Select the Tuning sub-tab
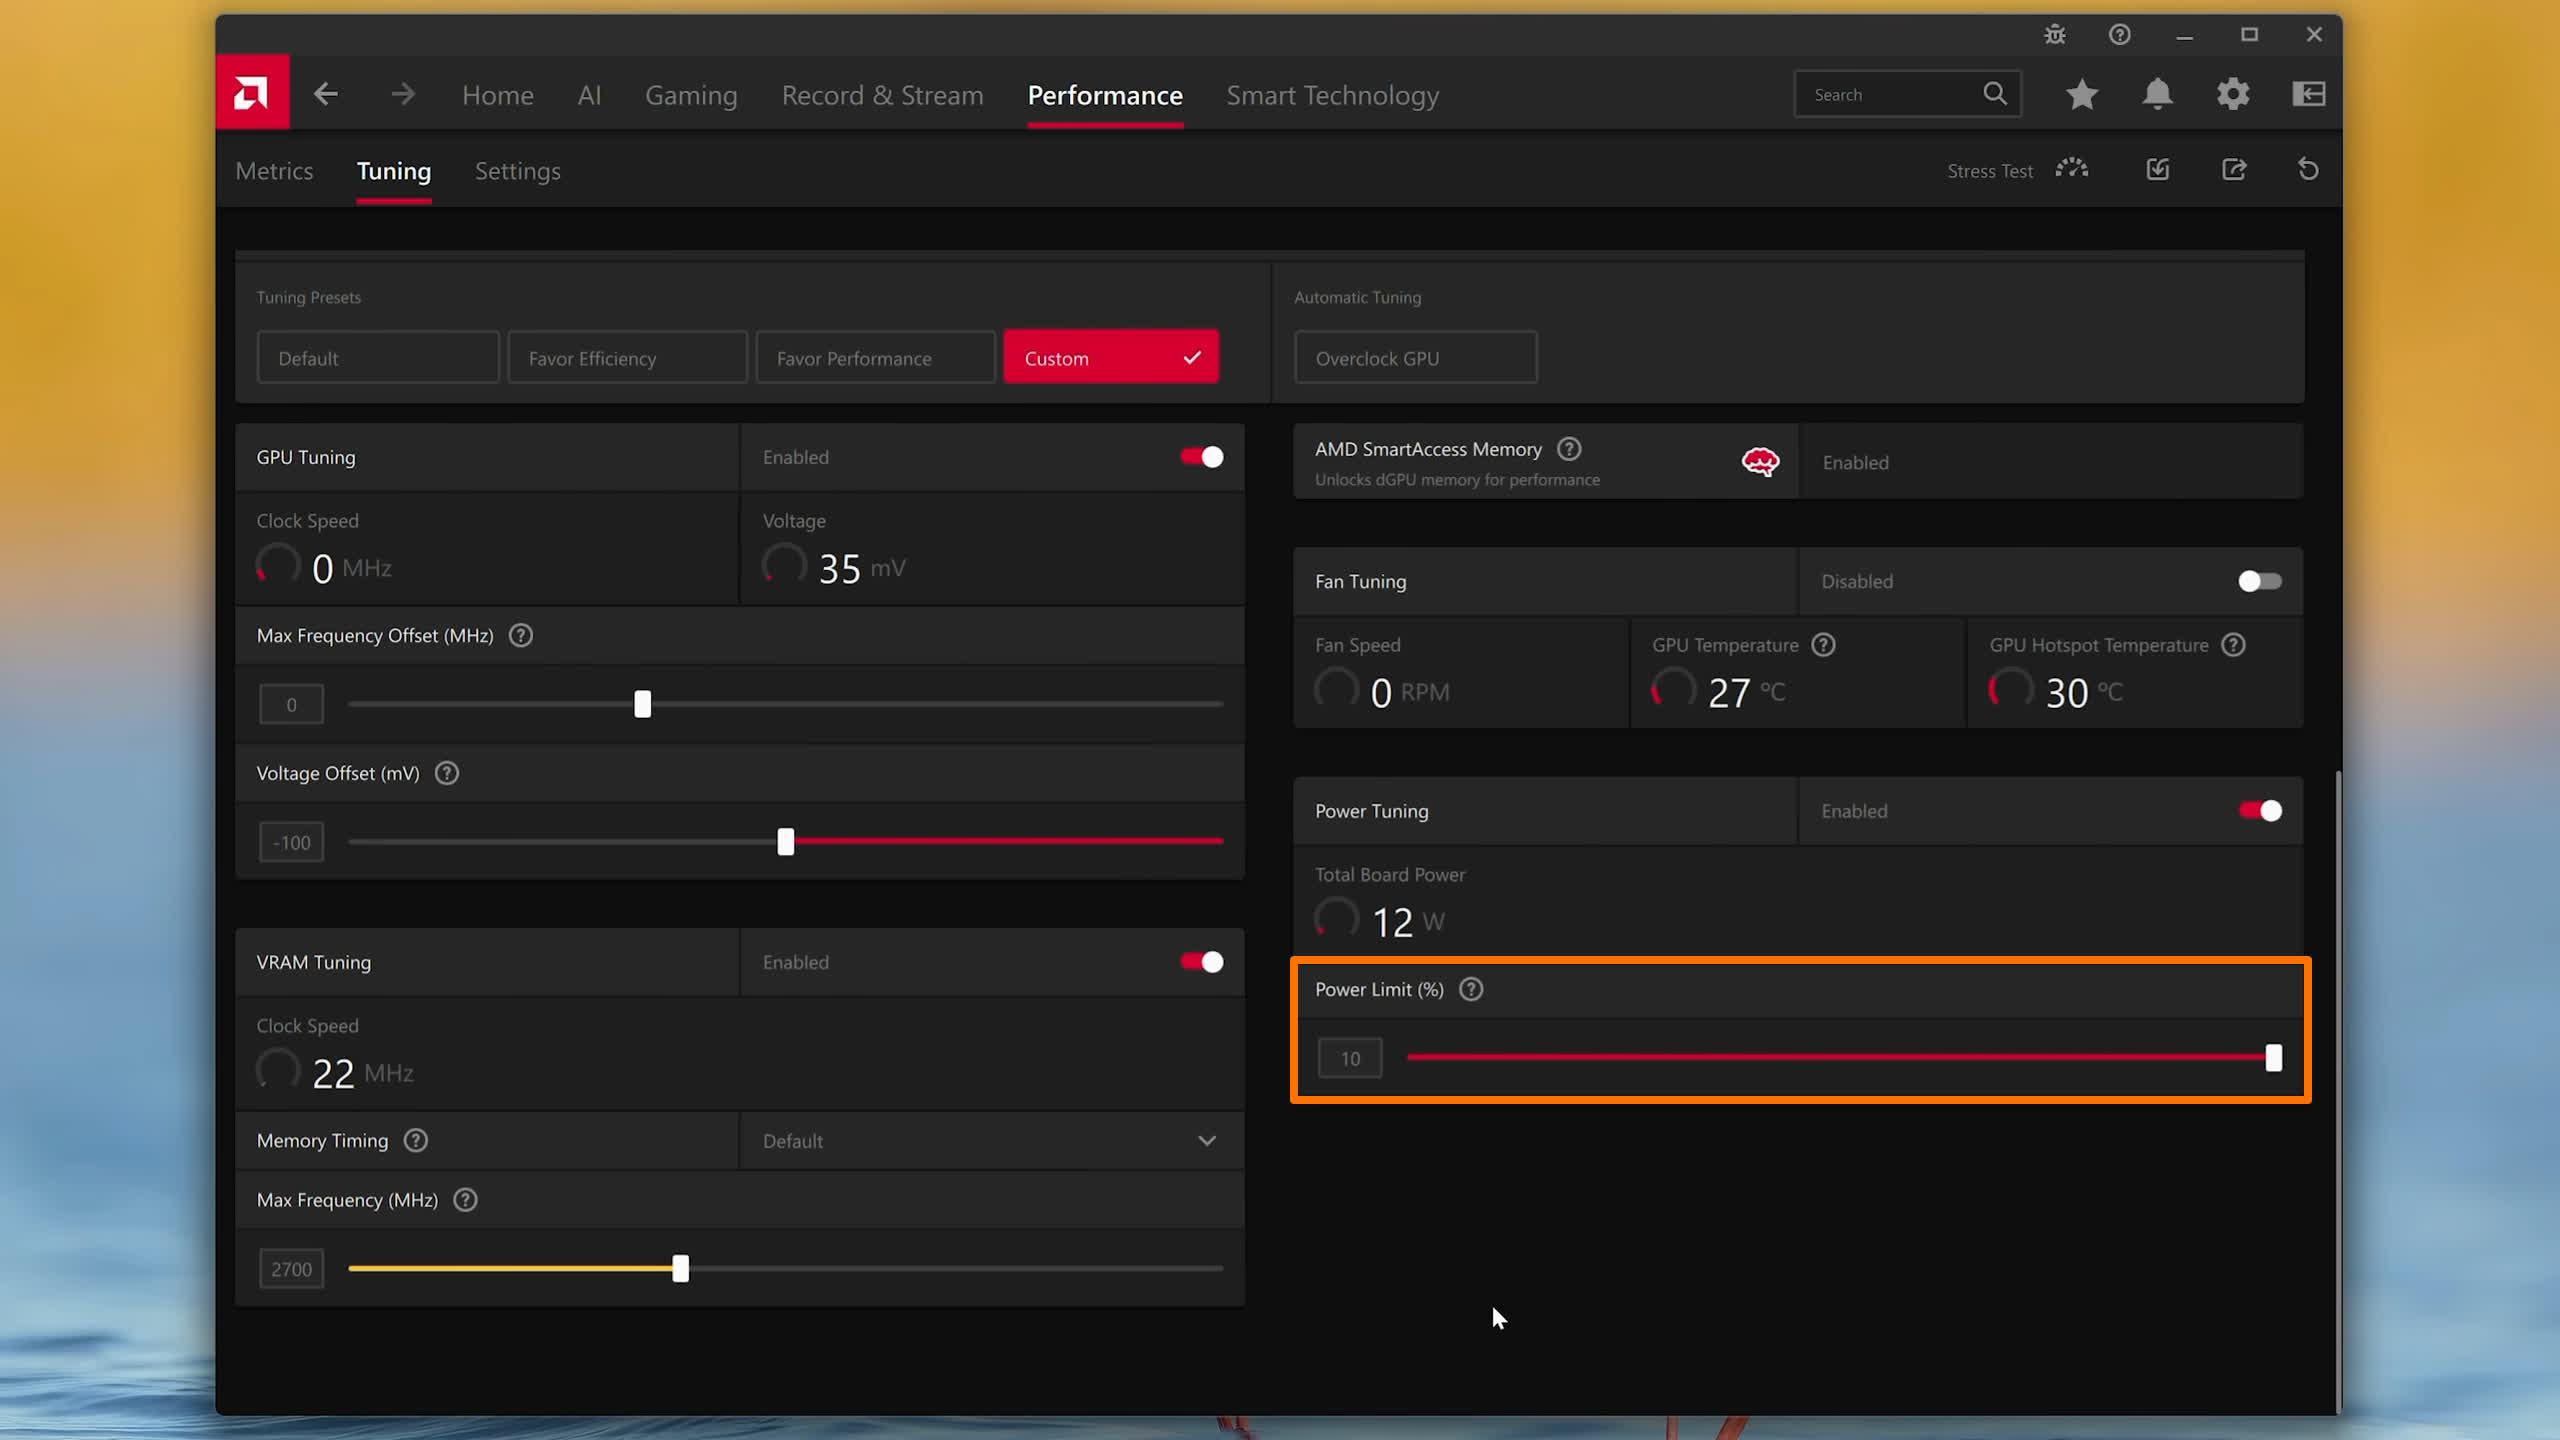This screenshot has height=1440, width=2560. pyautogui.click(x=394, y=171)
